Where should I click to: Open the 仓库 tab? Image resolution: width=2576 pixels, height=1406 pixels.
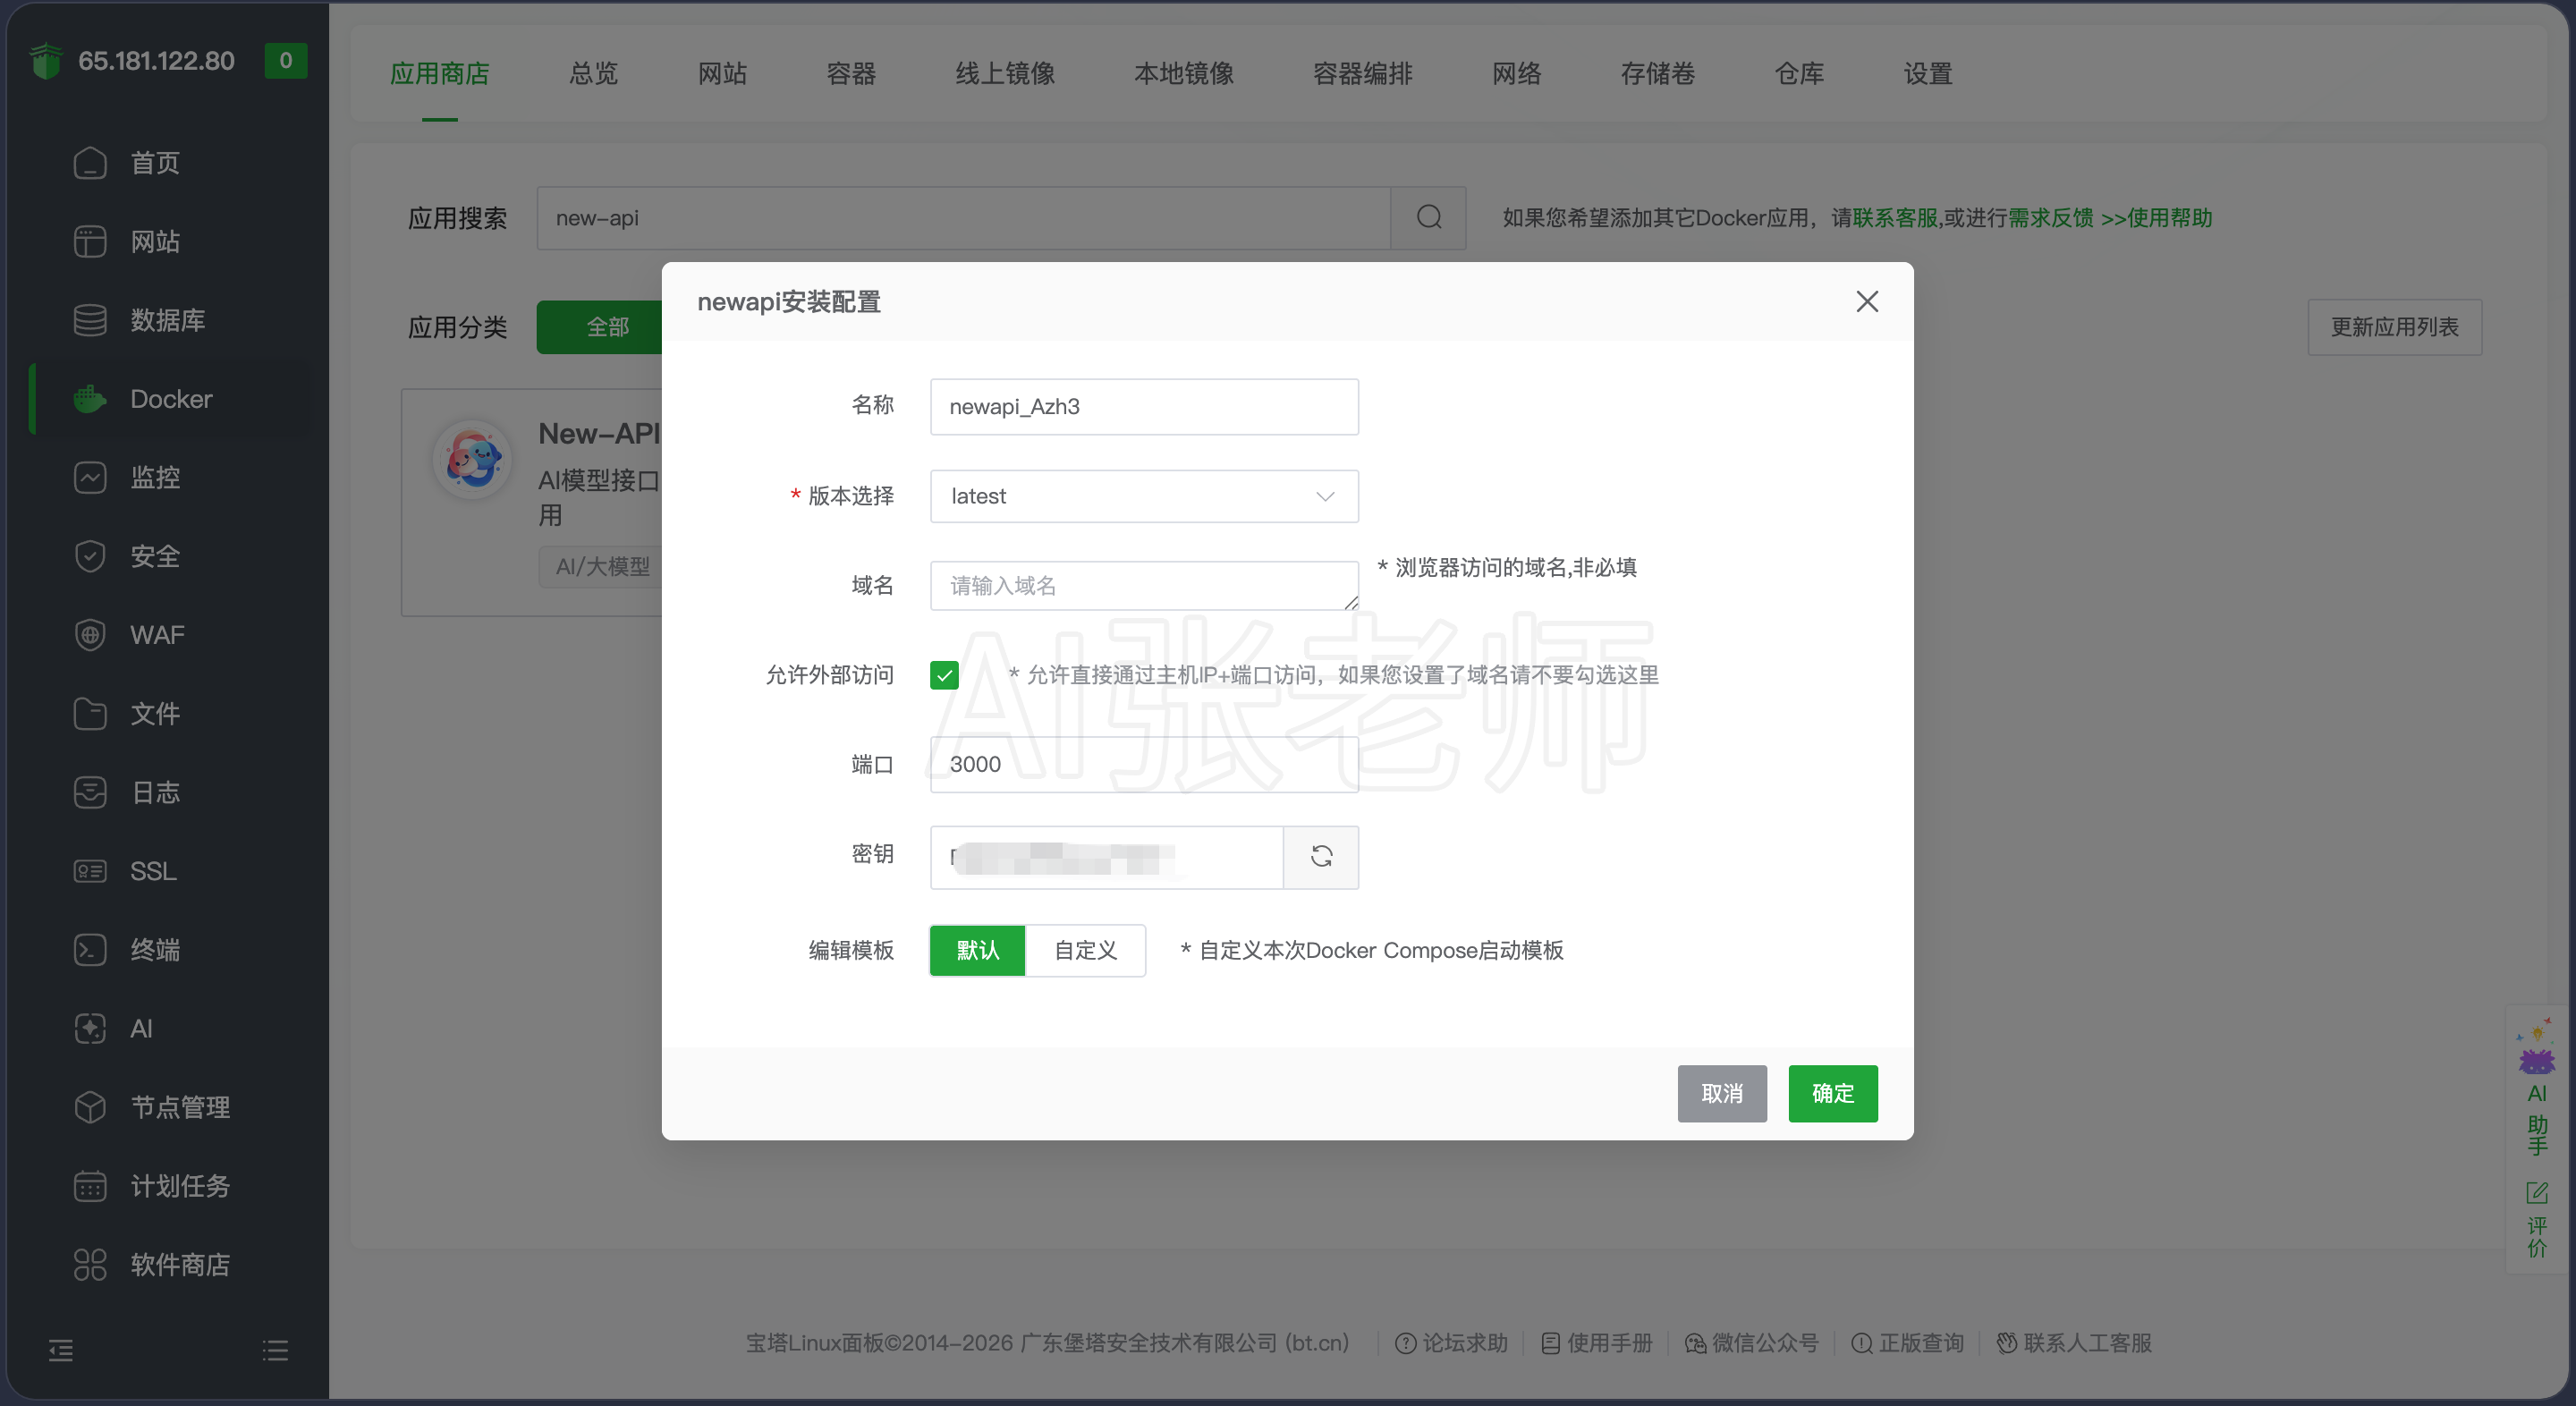click(1799, 73)
